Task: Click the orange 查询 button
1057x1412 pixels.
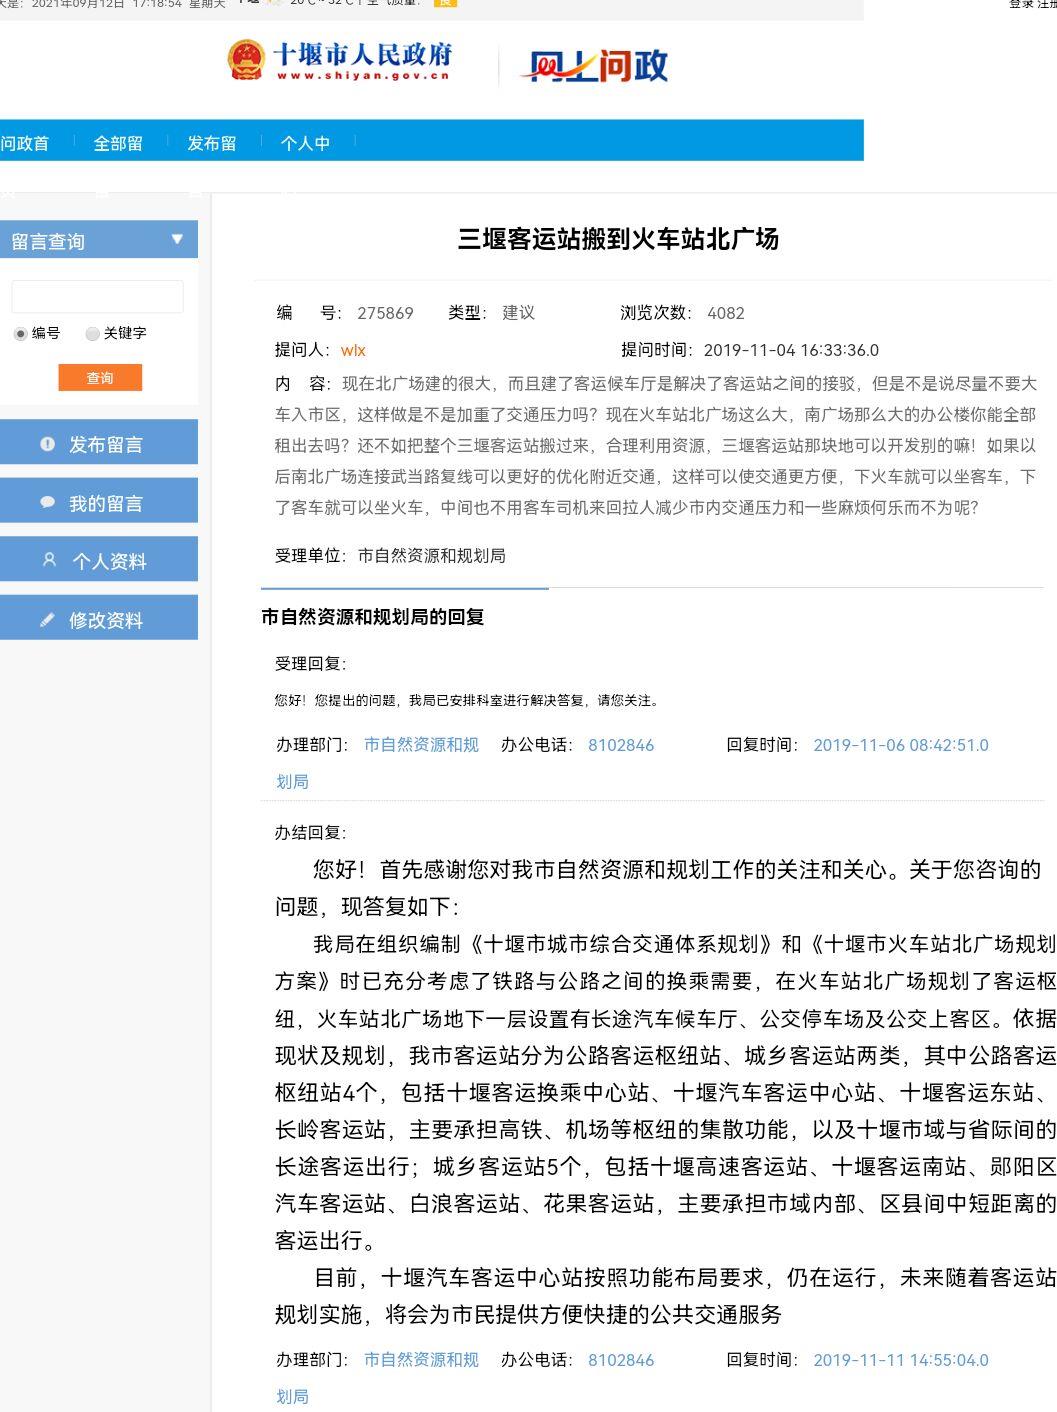Action: (100, 378)
